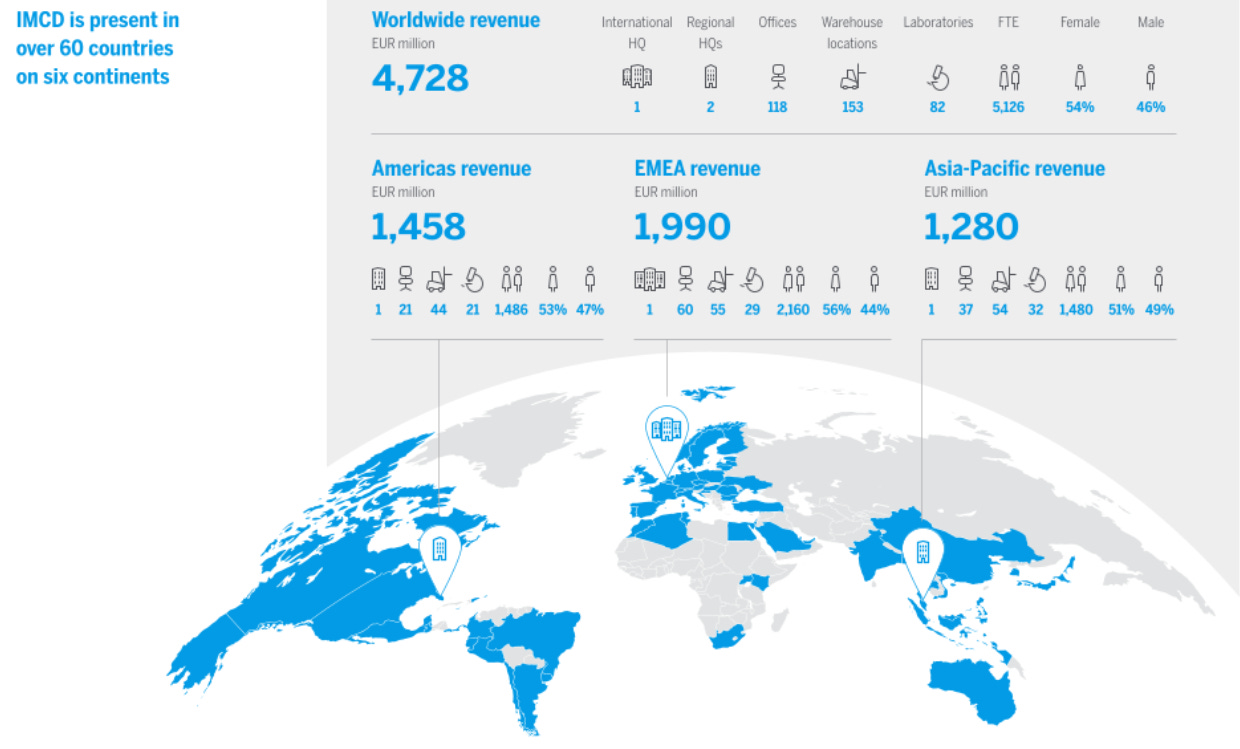Click the Offices chair icon in header
The height and width of the screenshot is (749, 1240).
[778, 77]
